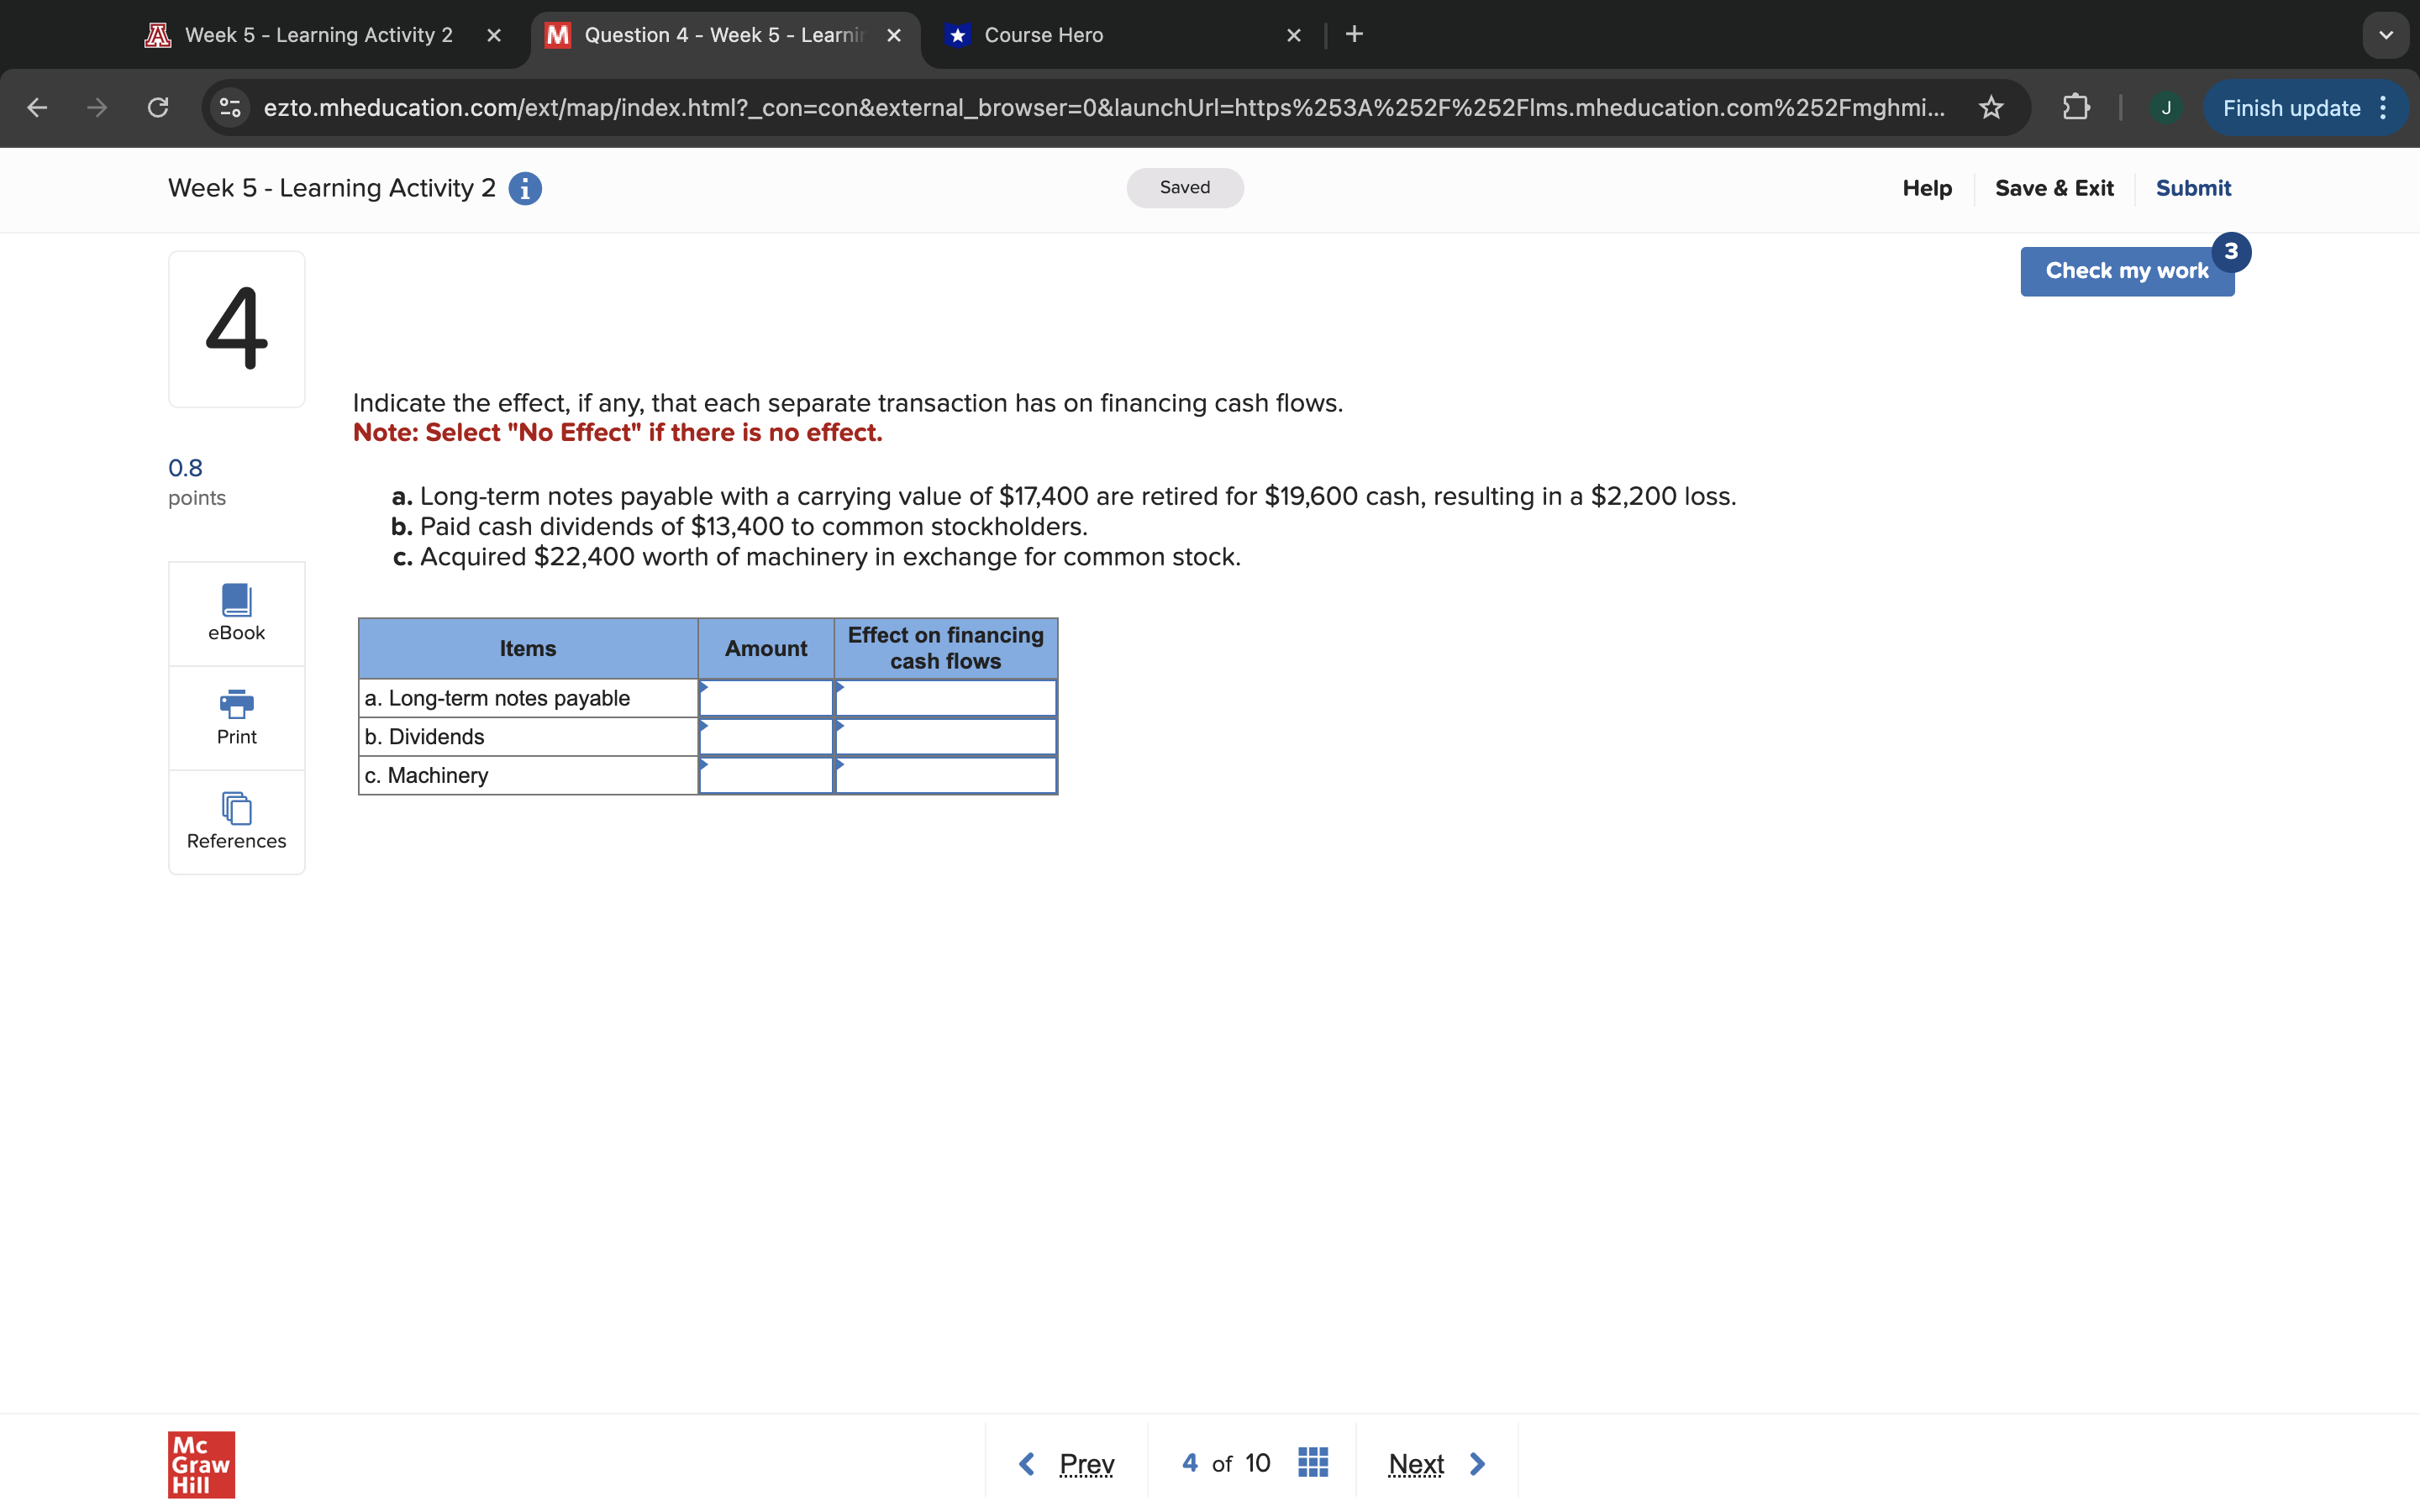The height and width of the screenshot is (1512, 2420).
Task: Click the Check my work button
Action: 2127,270
